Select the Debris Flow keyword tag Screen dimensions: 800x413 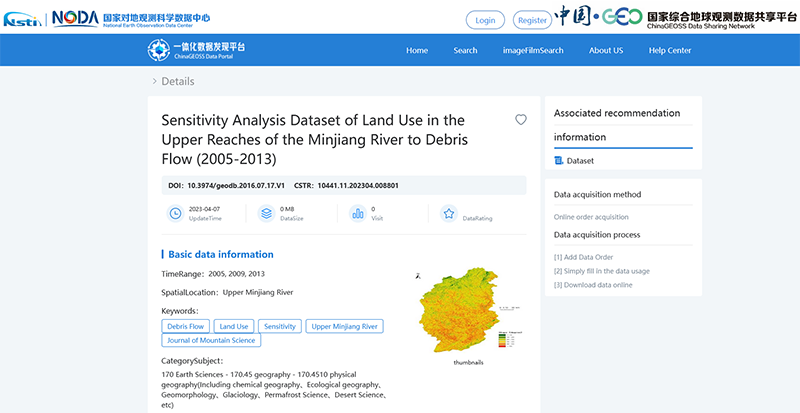point(186,326)
